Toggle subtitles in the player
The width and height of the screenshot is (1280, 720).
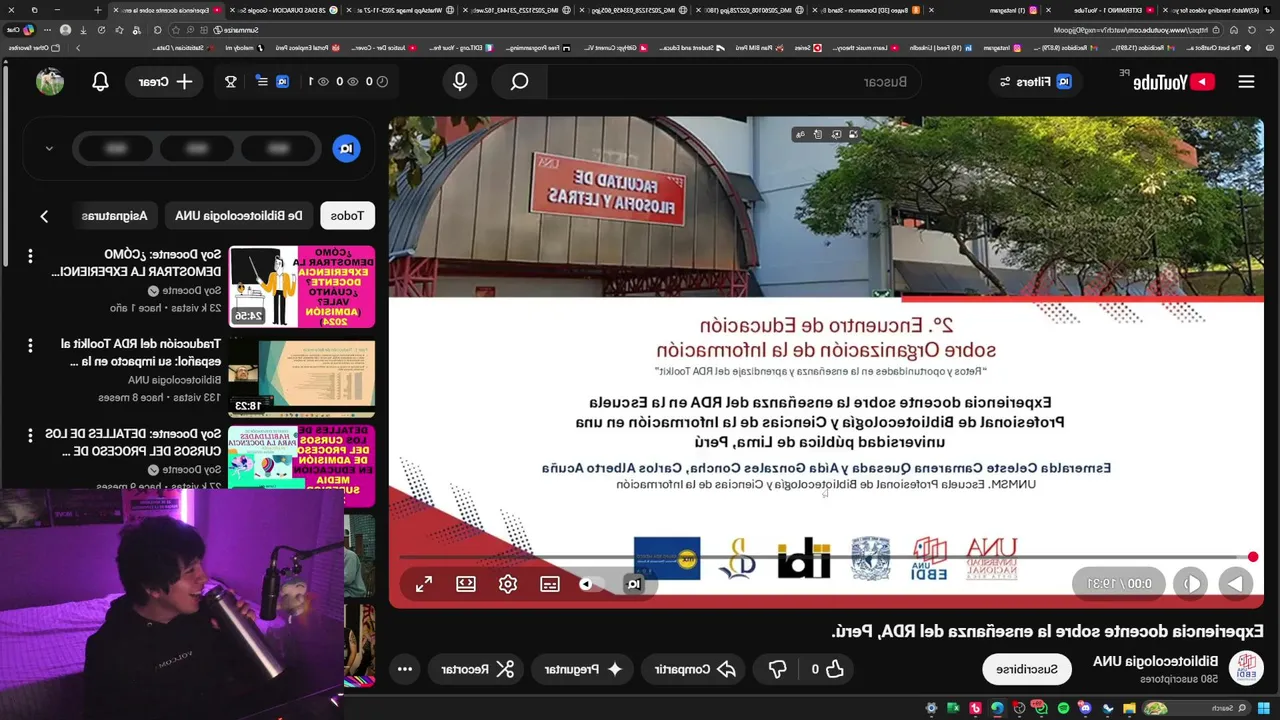pos(550,584)
